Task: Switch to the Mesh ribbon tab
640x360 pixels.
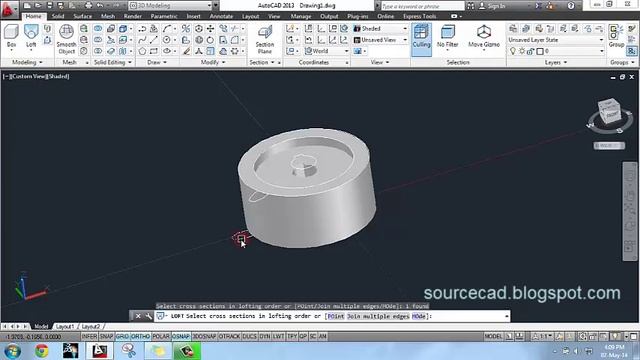Action: pos(108,16)
